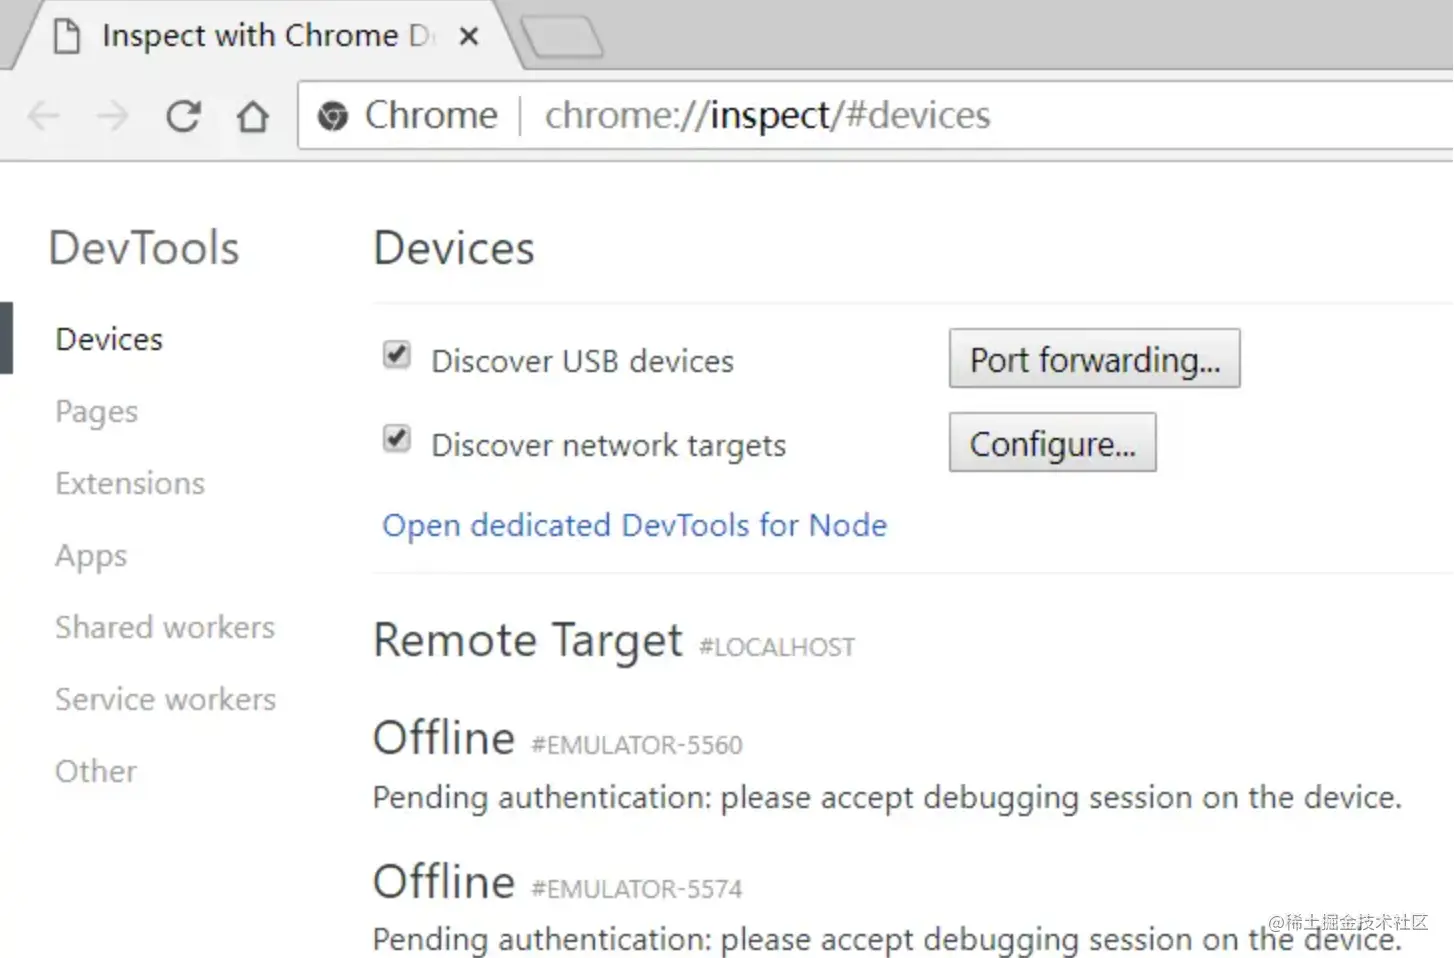Viewport: 1454px width, 958px height.
Task: Click the browser back arrow
Action: tap(44, 116)
